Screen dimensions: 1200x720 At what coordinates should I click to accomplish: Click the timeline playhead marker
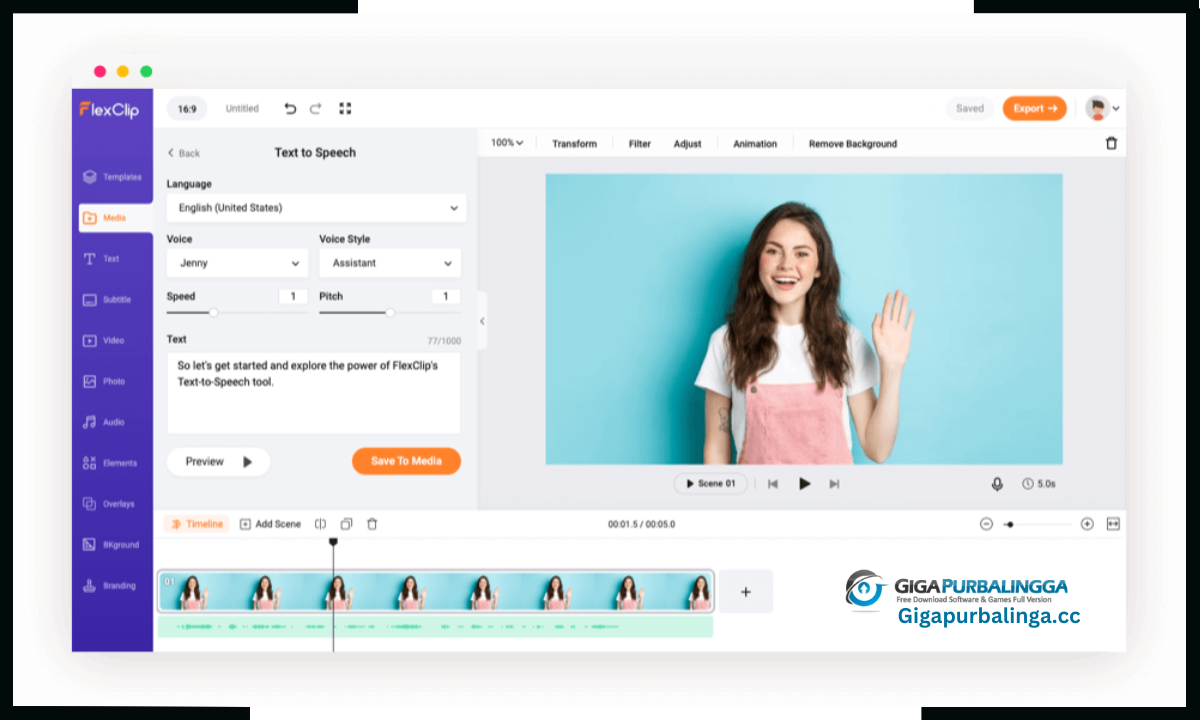333,542
